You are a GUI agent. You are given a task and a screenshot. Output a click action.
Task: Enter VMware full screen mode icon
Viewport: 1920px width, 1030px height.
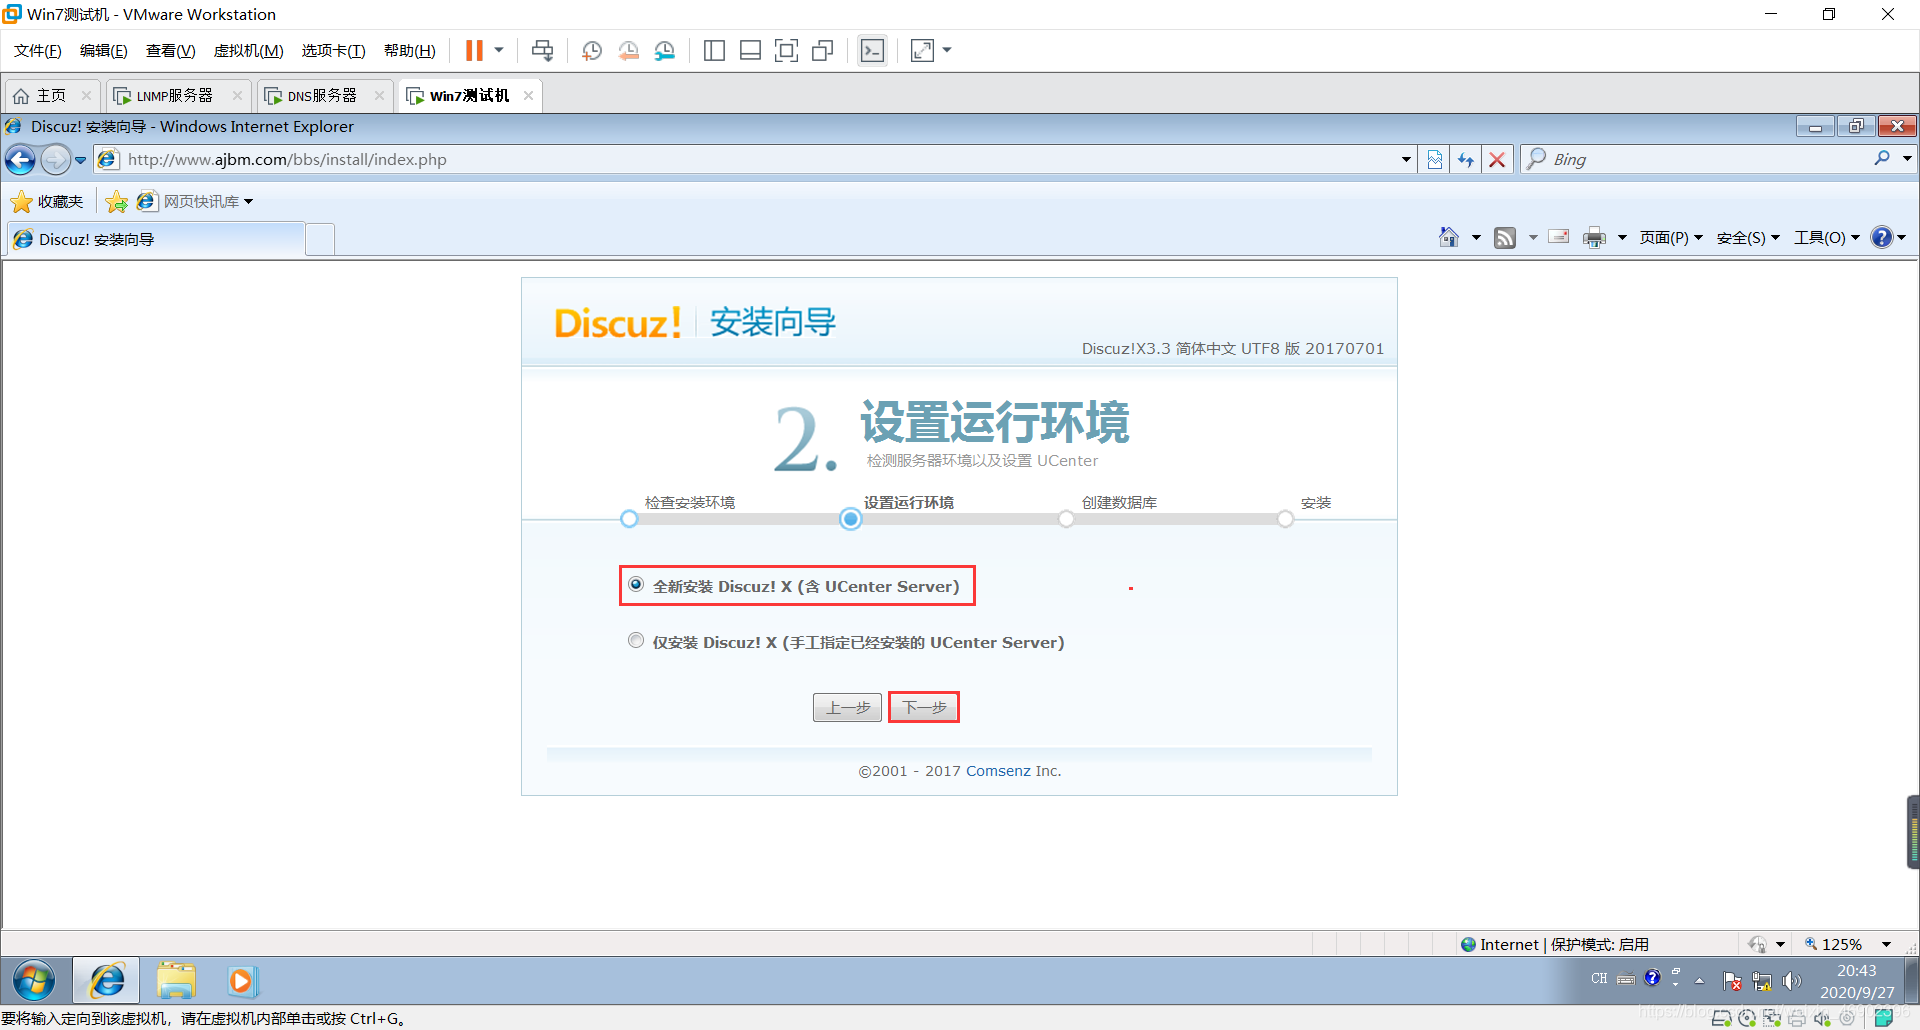pos(786,50)
